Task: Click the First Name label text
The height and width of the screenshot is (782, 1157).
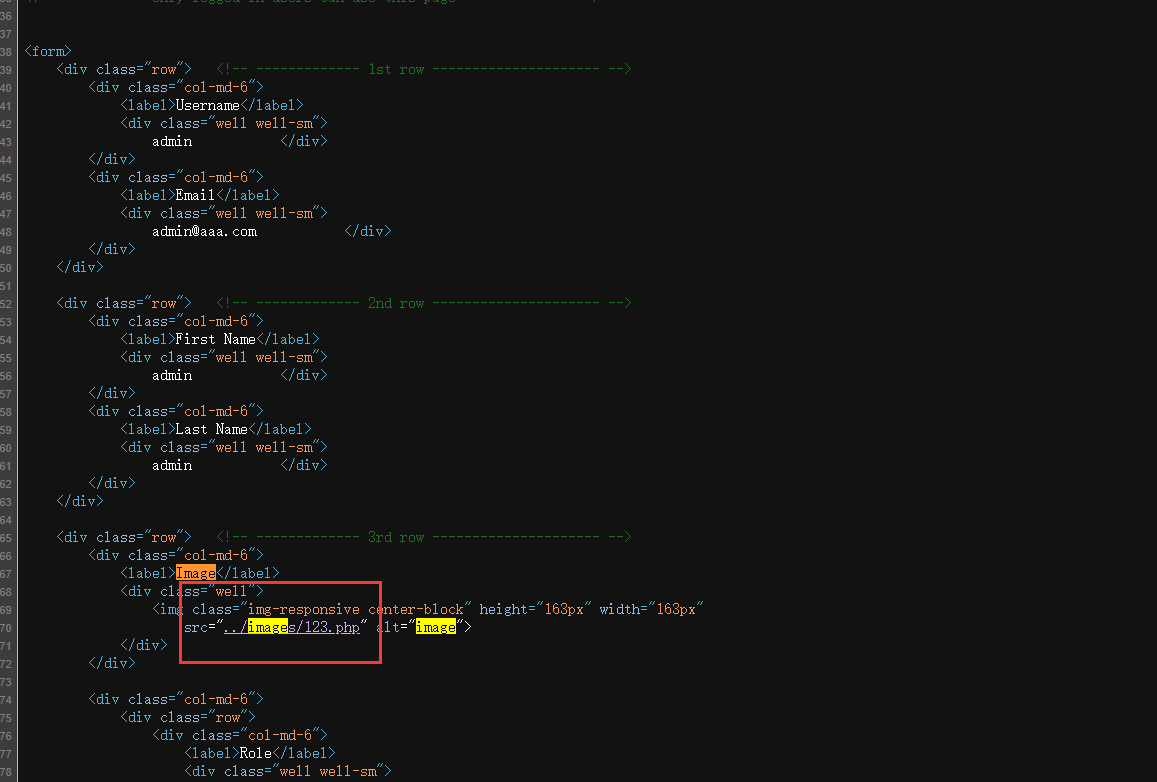Action: pyautogui.click(x=215, y=339)
